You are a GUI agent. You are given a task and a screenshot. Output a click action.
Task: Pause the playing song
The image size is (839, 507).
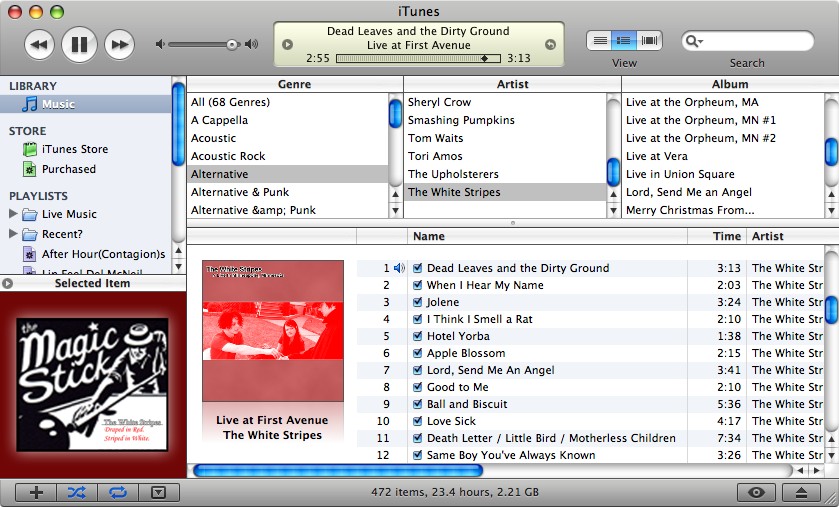(79, 44)
